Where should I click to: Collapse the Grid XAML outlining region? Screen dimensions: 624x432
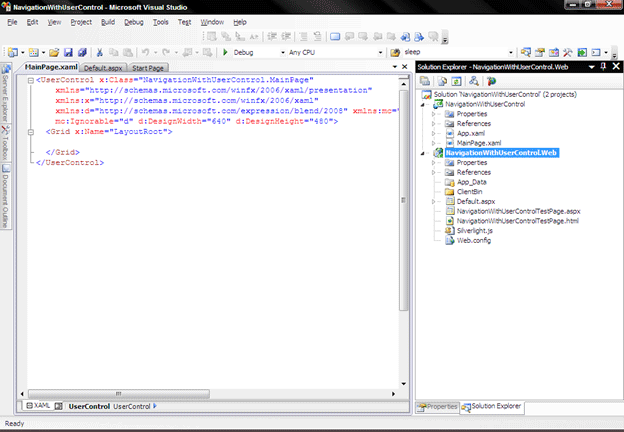point(31,132)
